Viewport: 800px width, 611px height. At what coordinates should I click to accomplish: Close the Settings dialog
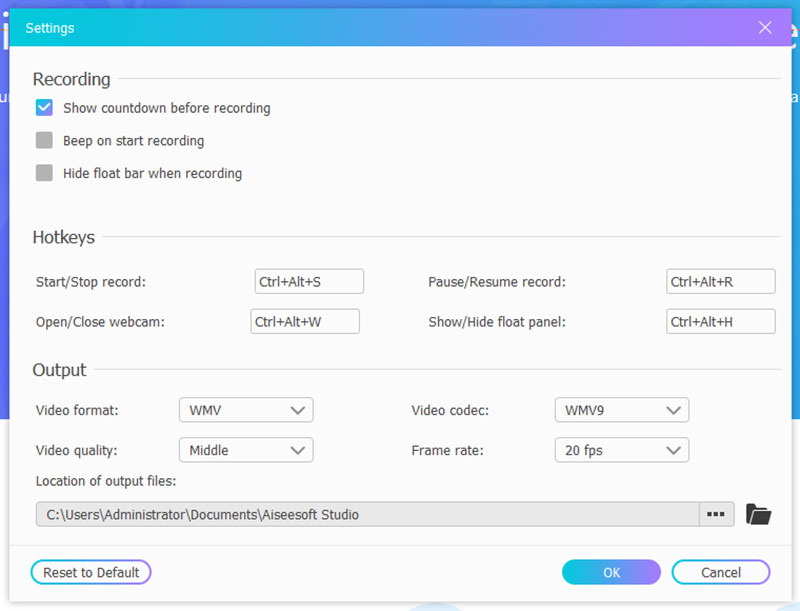pos(765,28)
